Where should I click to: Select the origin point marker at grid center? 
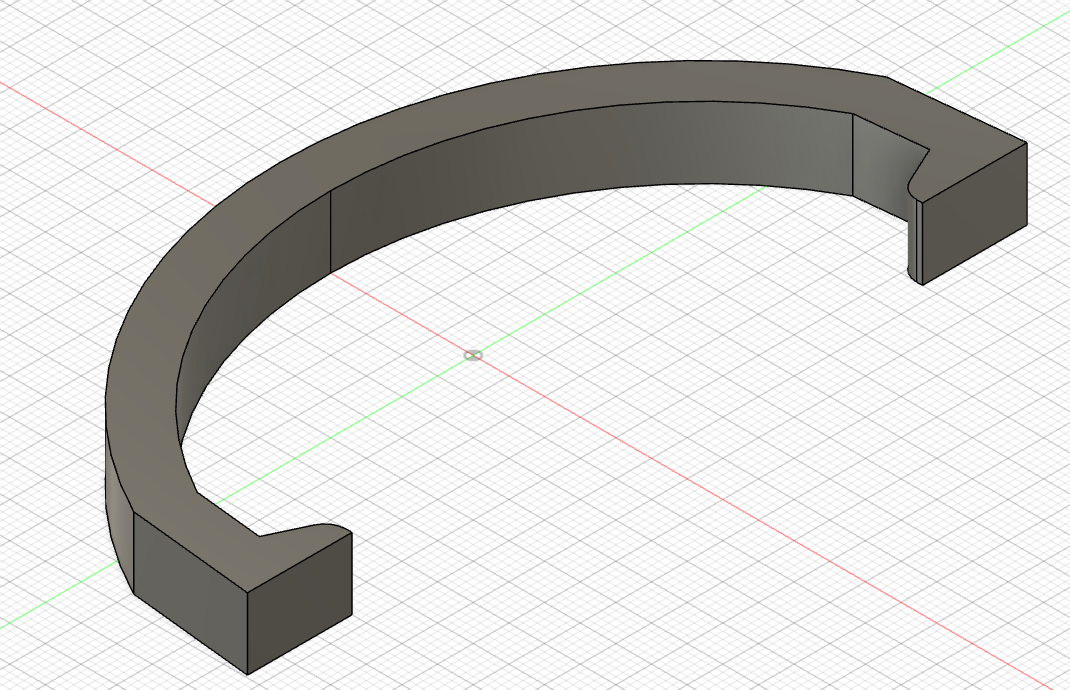tap(473, 356)
